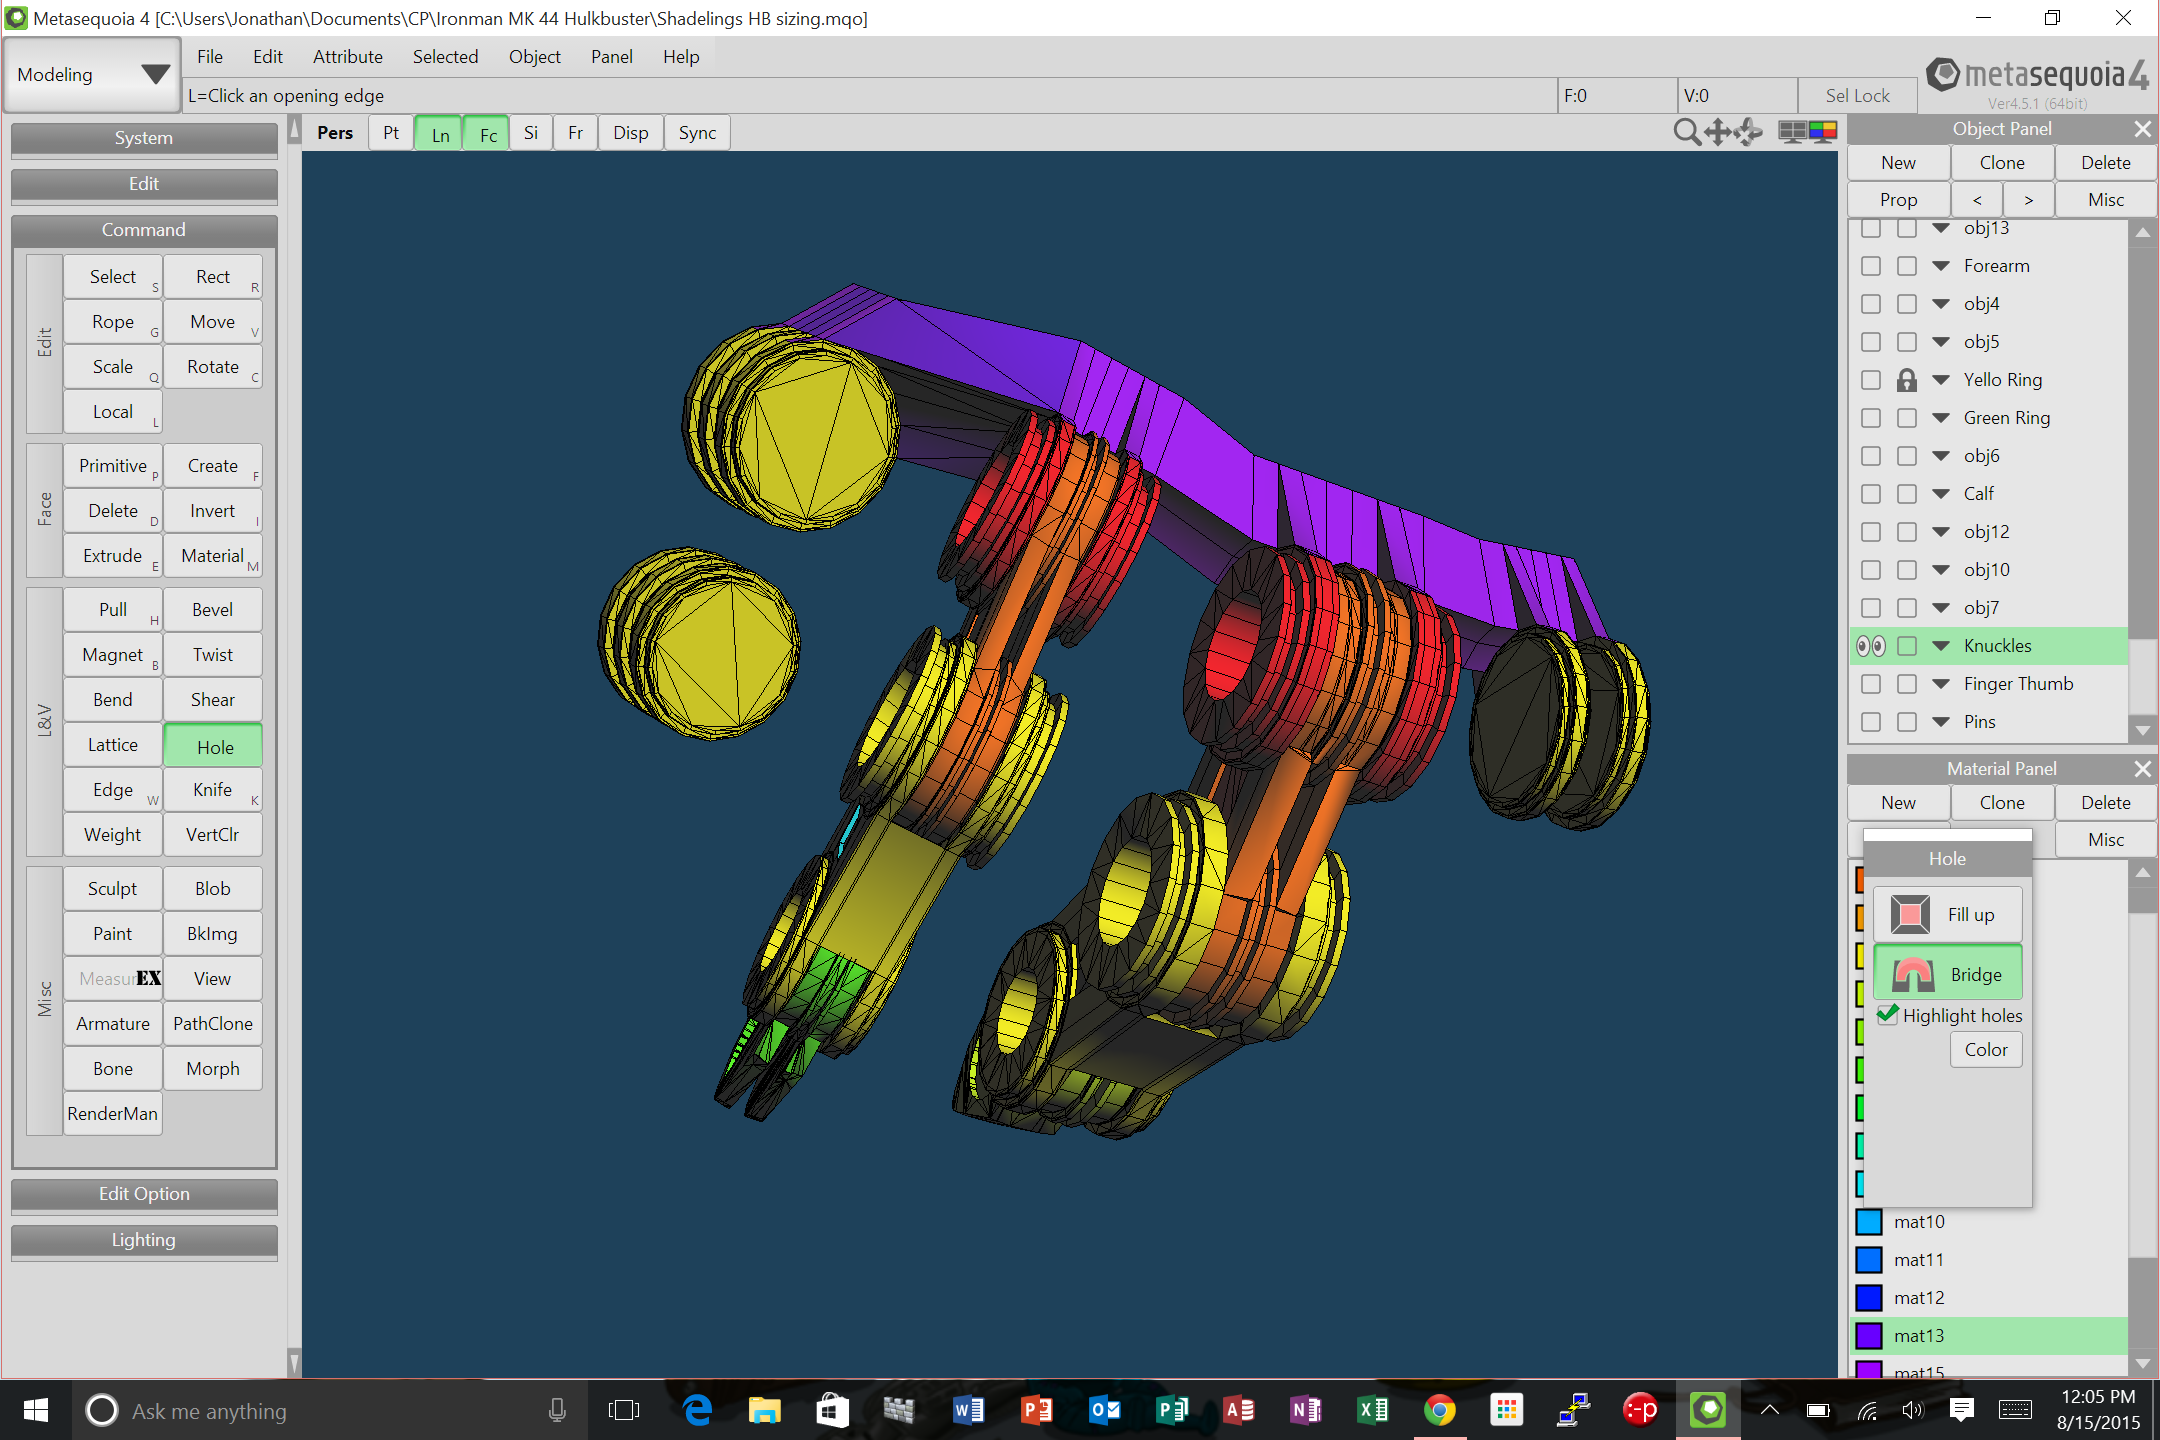Toggle Green Ring visibility checkbox
Image resolution: width=2160 pixels, height=1440 pixels.
tap(1870, 418)
